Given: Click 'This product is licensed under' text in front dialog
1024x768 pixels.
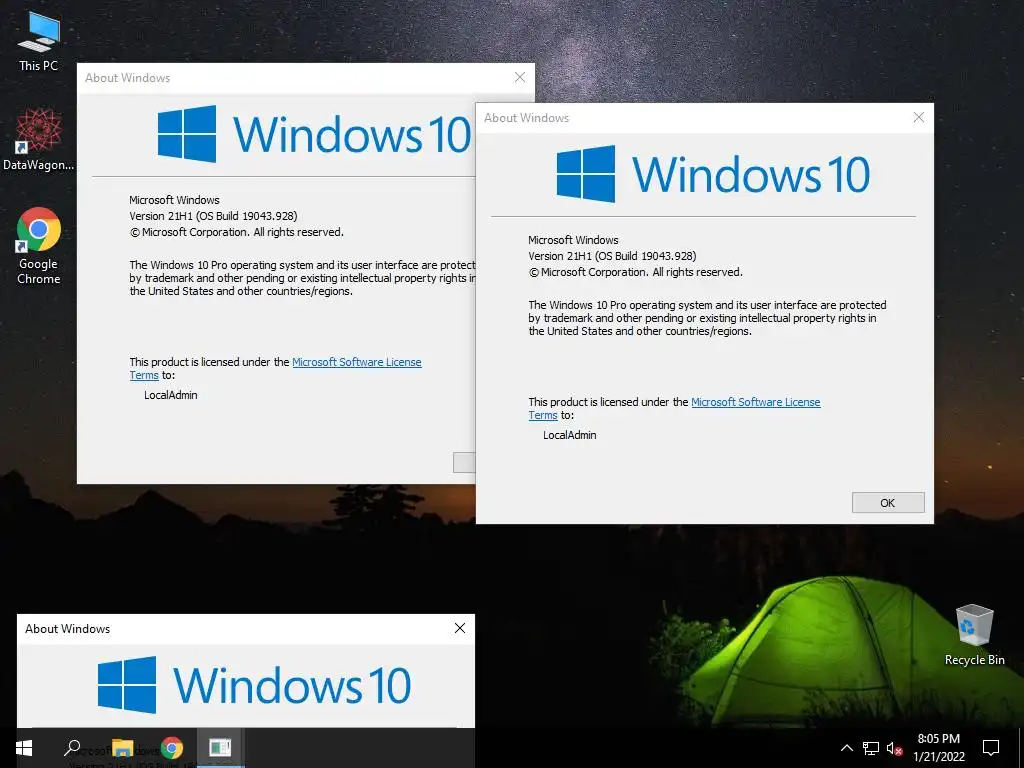Looking at the screenshot, I should 608,402.
